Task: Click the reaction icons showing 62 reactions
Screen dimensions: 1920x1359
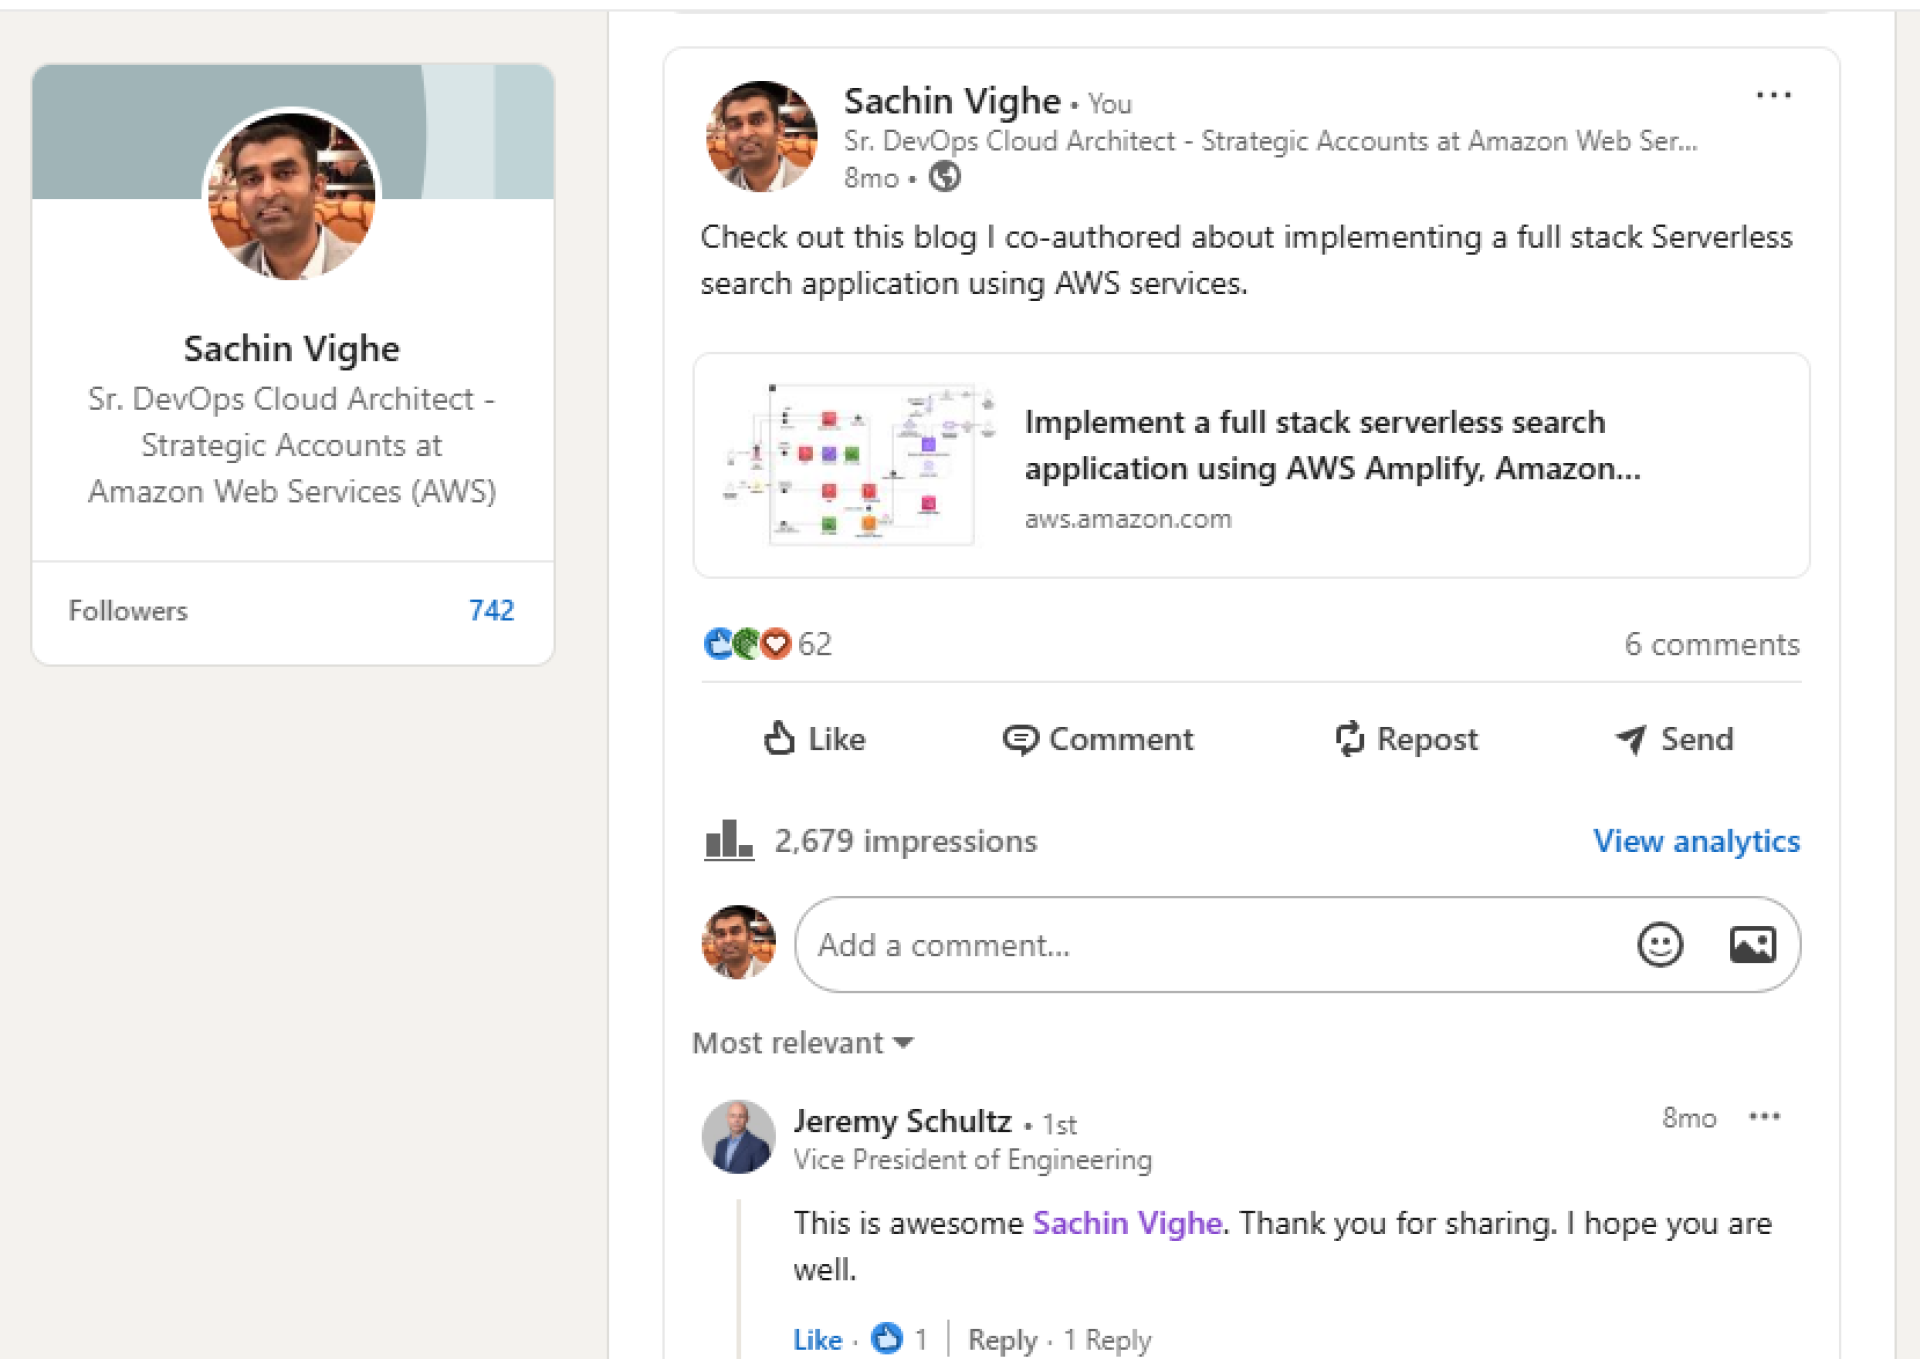Action: (745, 645)
